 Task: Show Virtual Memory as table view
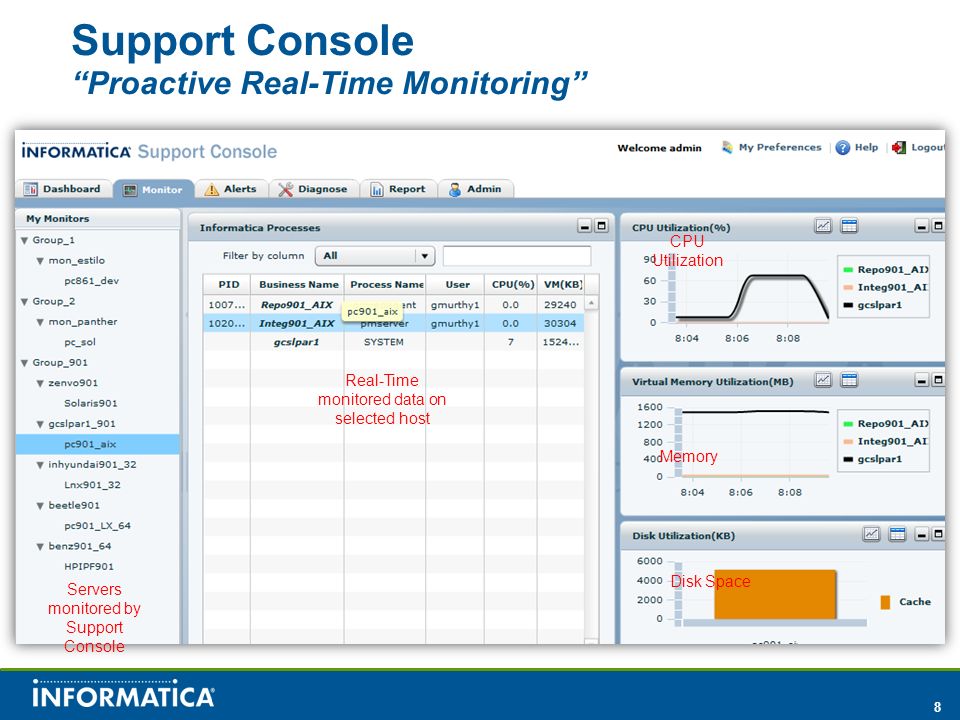[x=849, y=380]
